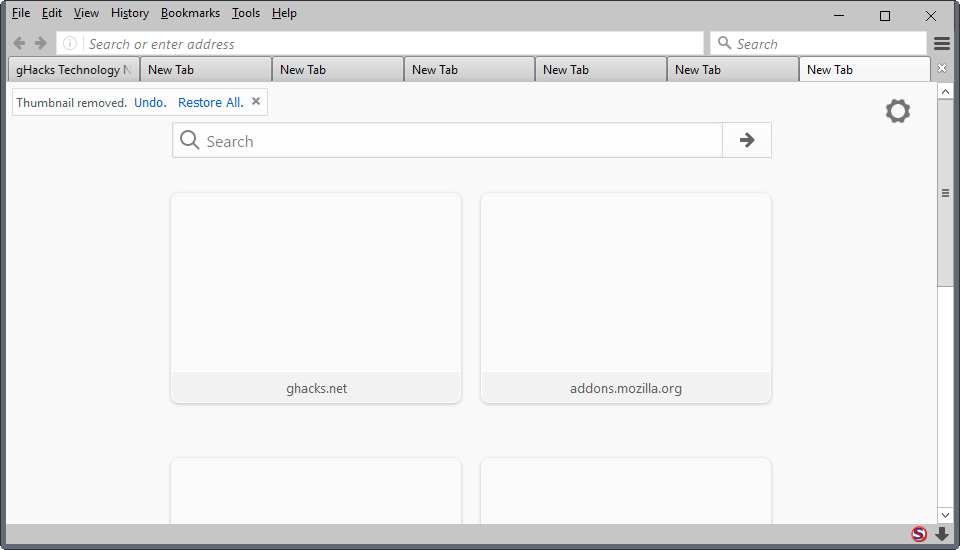This screenshot has height=550, width=960.
Task: Open the downloads arrow in status bar
Action: pyautogui.click(x=942, y=534)
